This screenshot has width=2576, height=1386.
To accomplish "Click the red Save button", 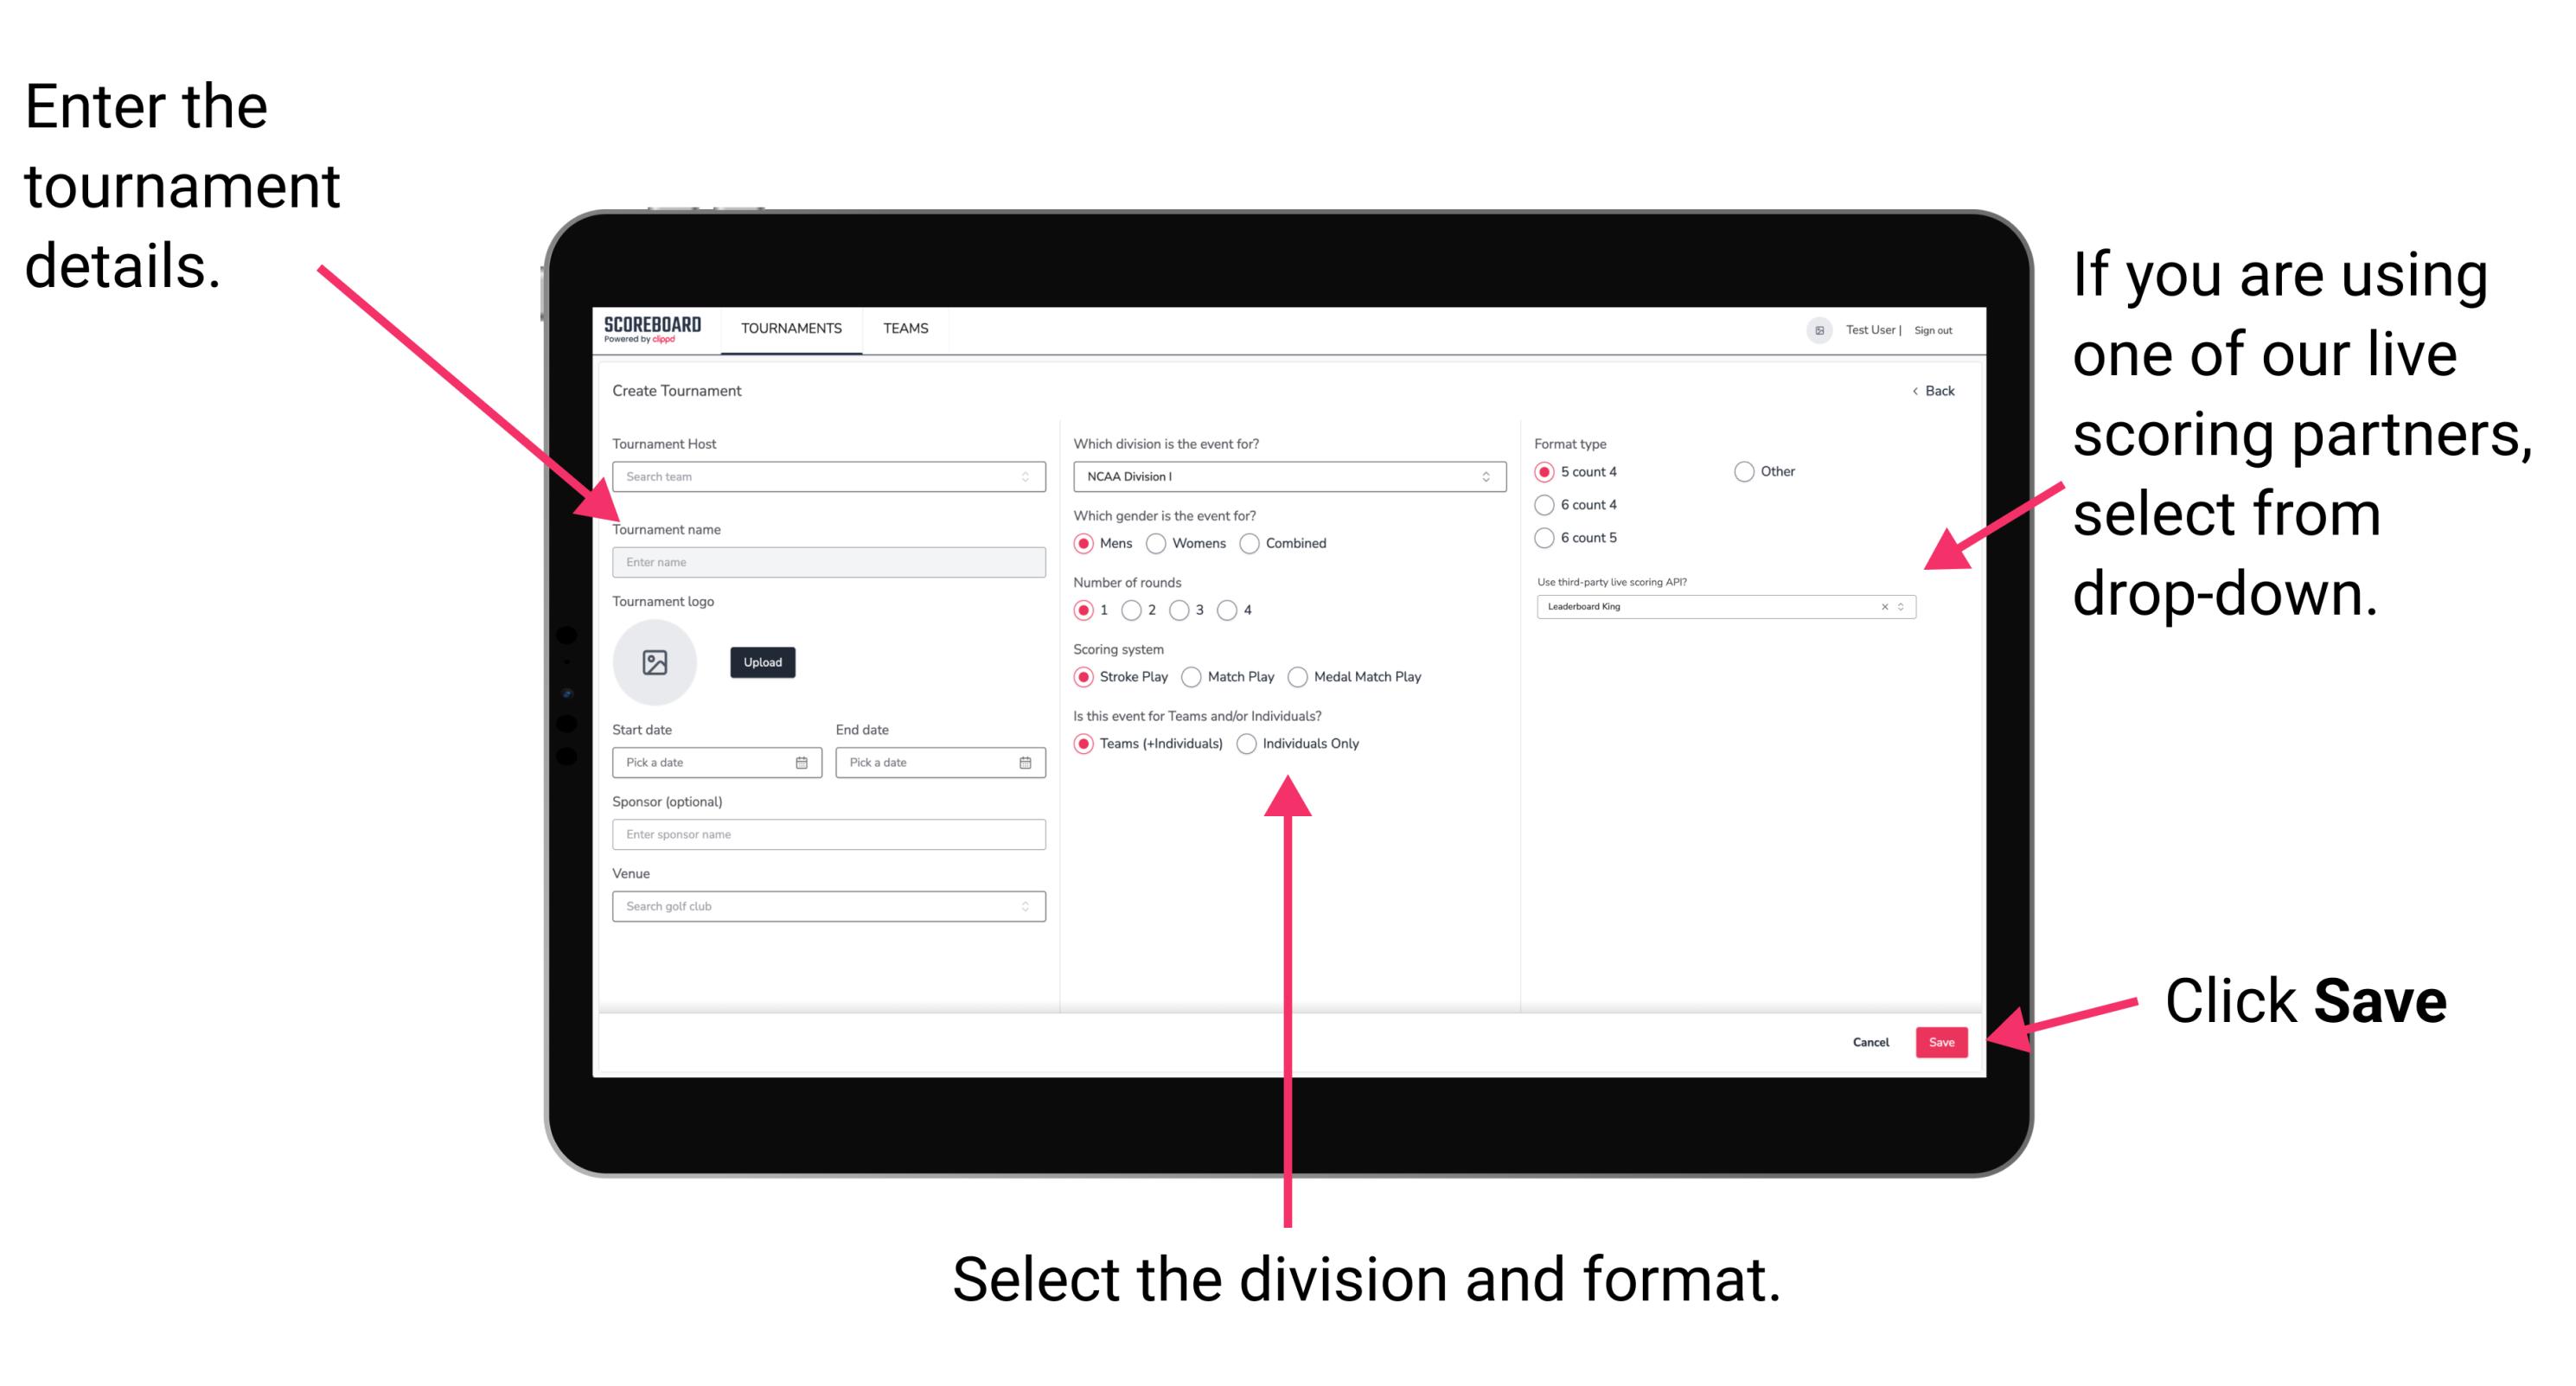I will [1946, 1043].
